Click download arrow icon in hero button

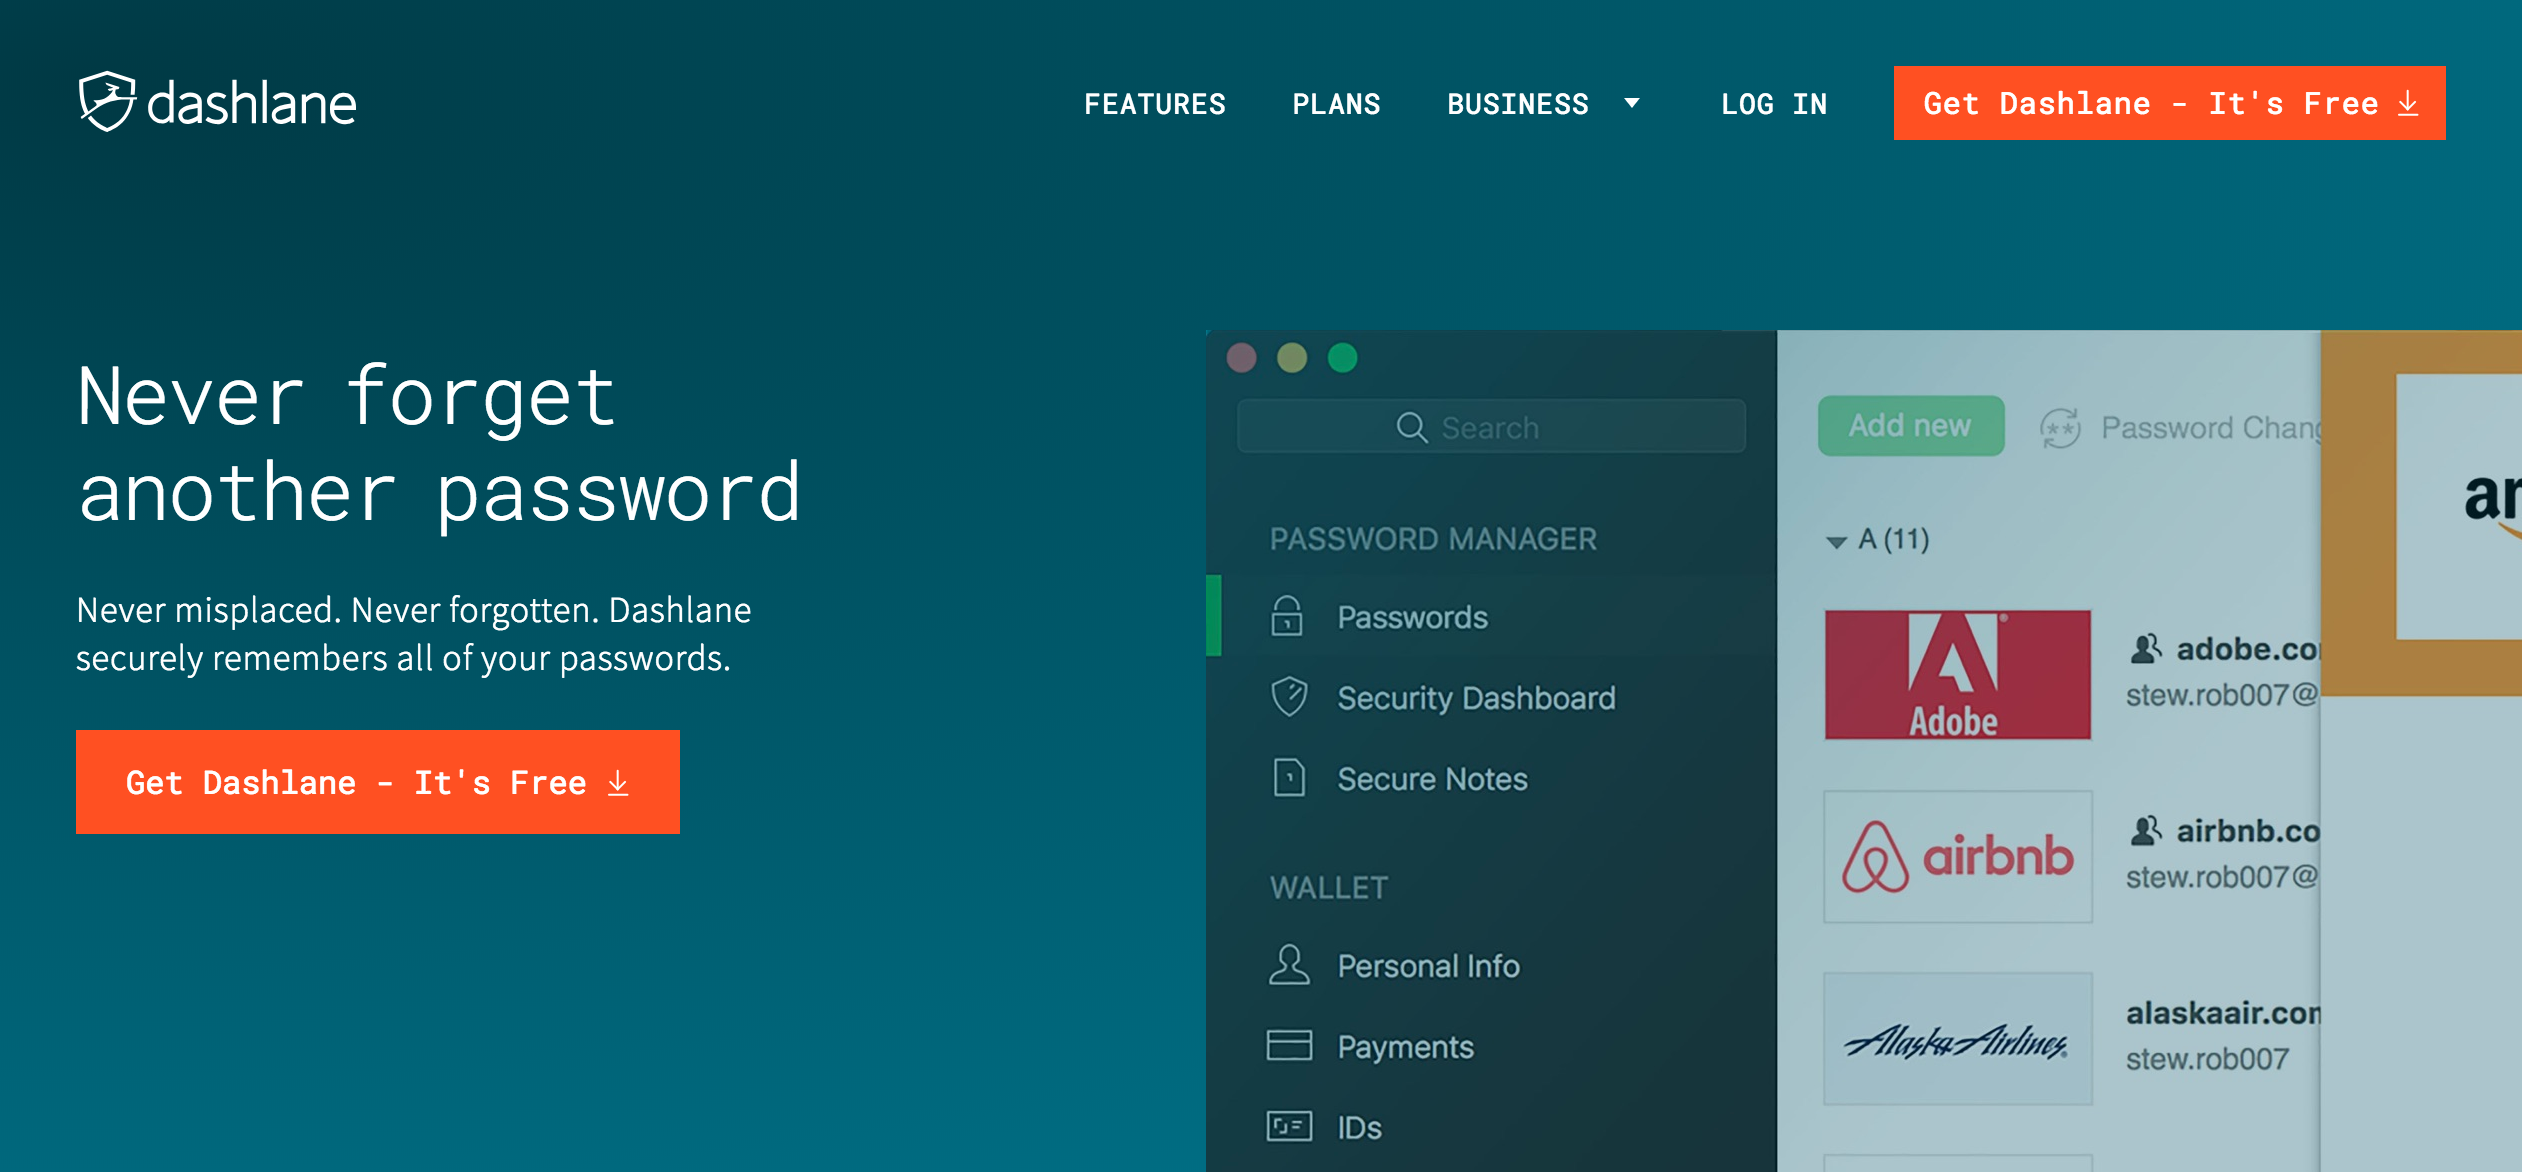[x=618, y=783]
